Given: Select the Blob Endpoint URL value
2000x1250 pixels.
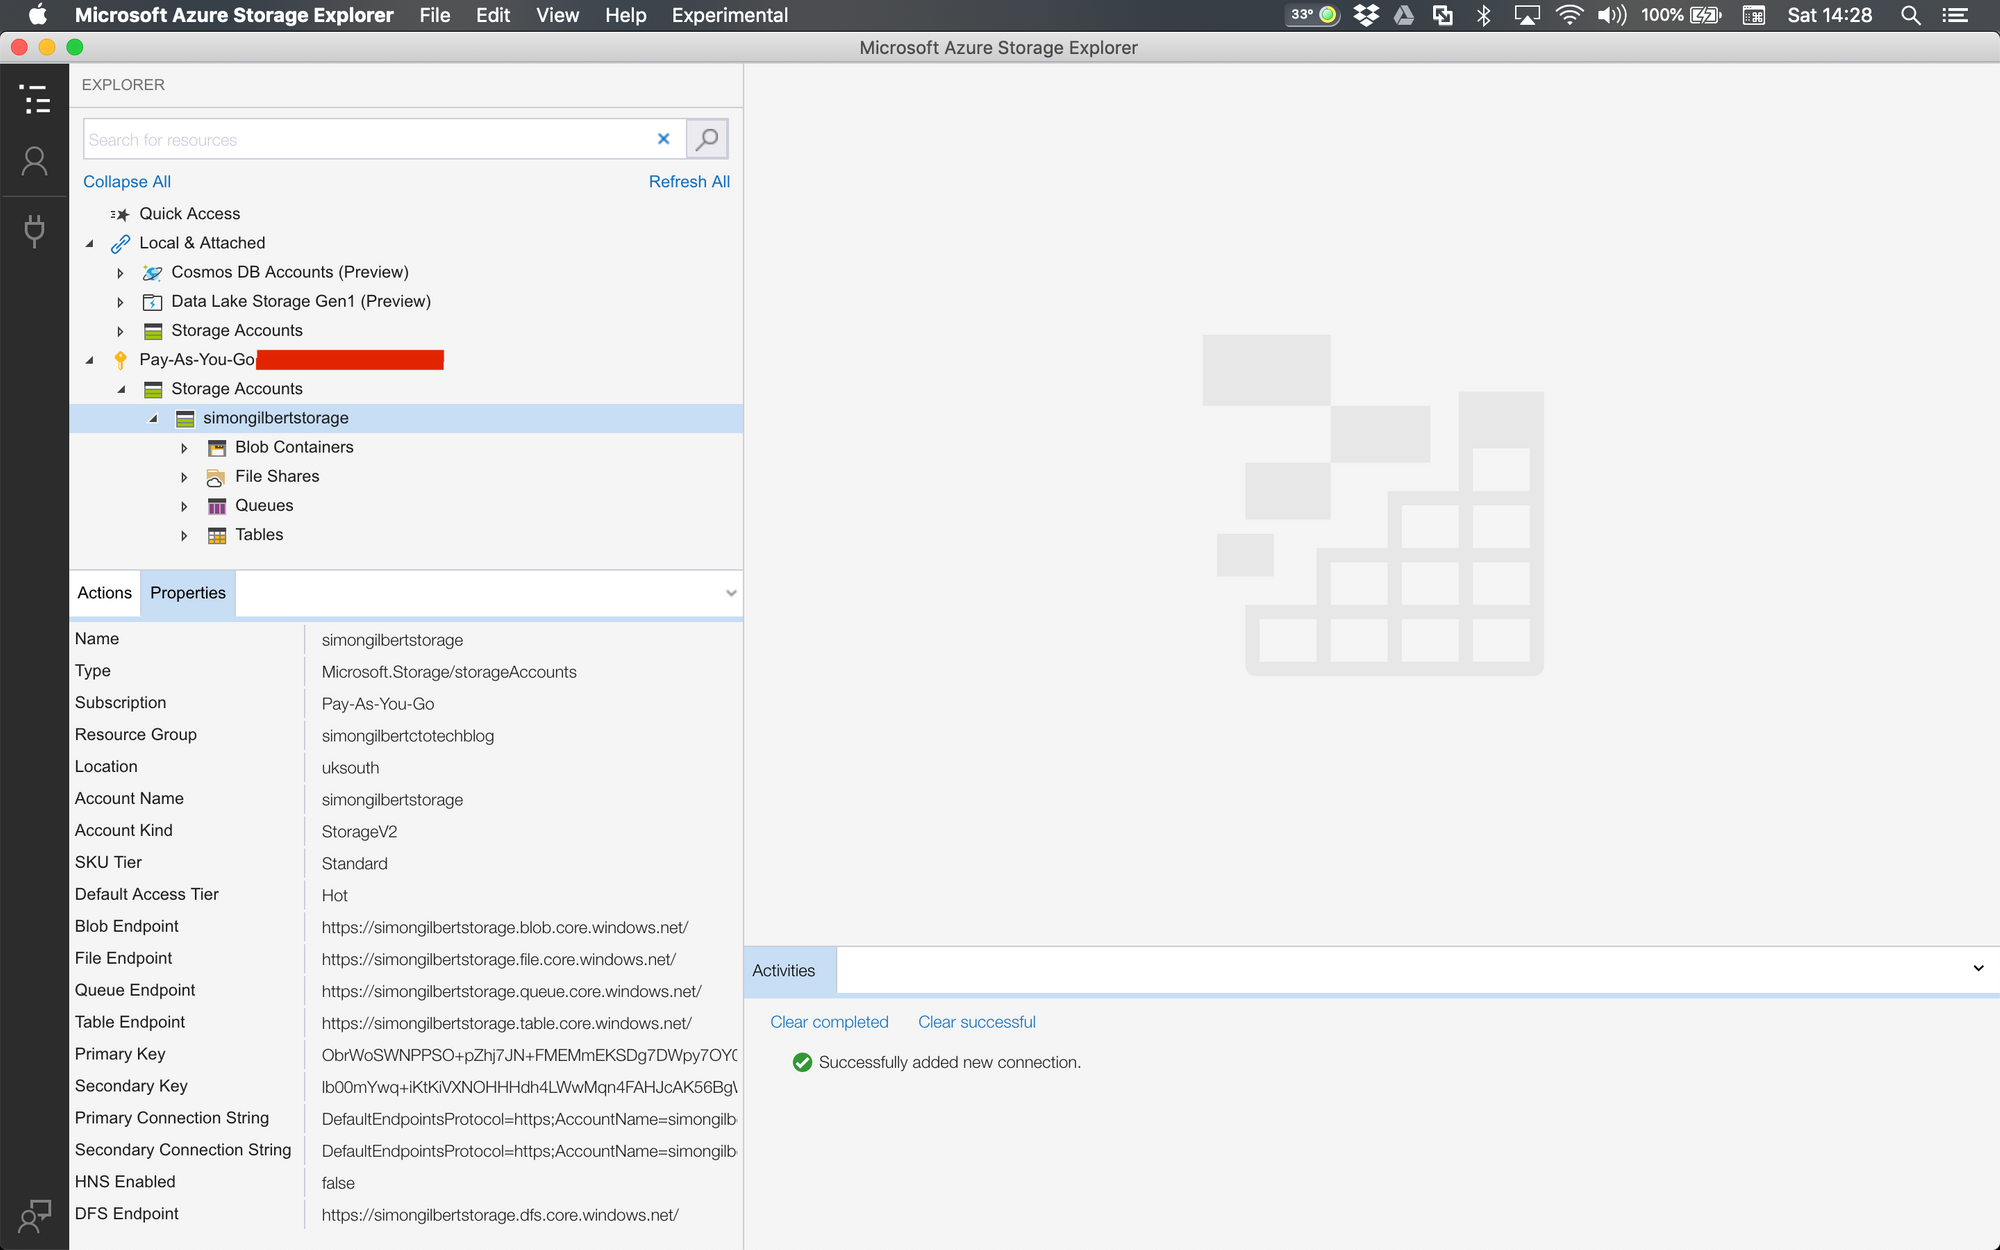Looking at the screenshot, I should click(x=505, y=928).
